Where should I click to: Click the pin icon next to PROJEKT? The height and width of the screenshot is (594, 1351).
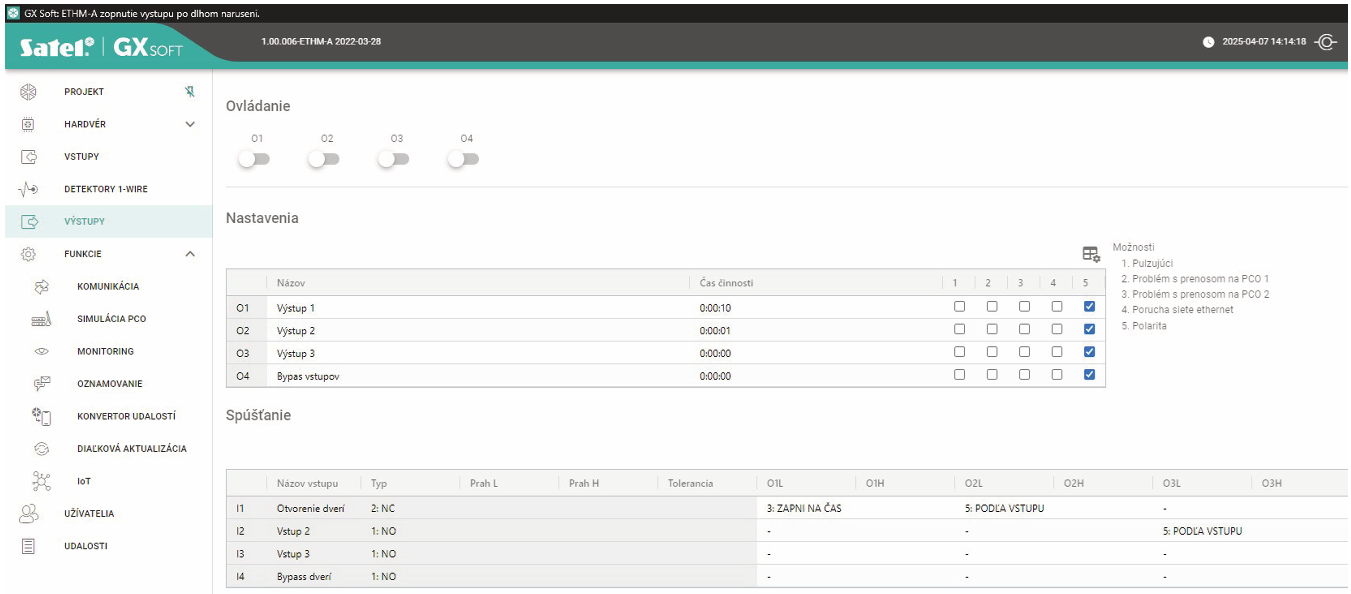pyautogui.click(x=190, y=92)
